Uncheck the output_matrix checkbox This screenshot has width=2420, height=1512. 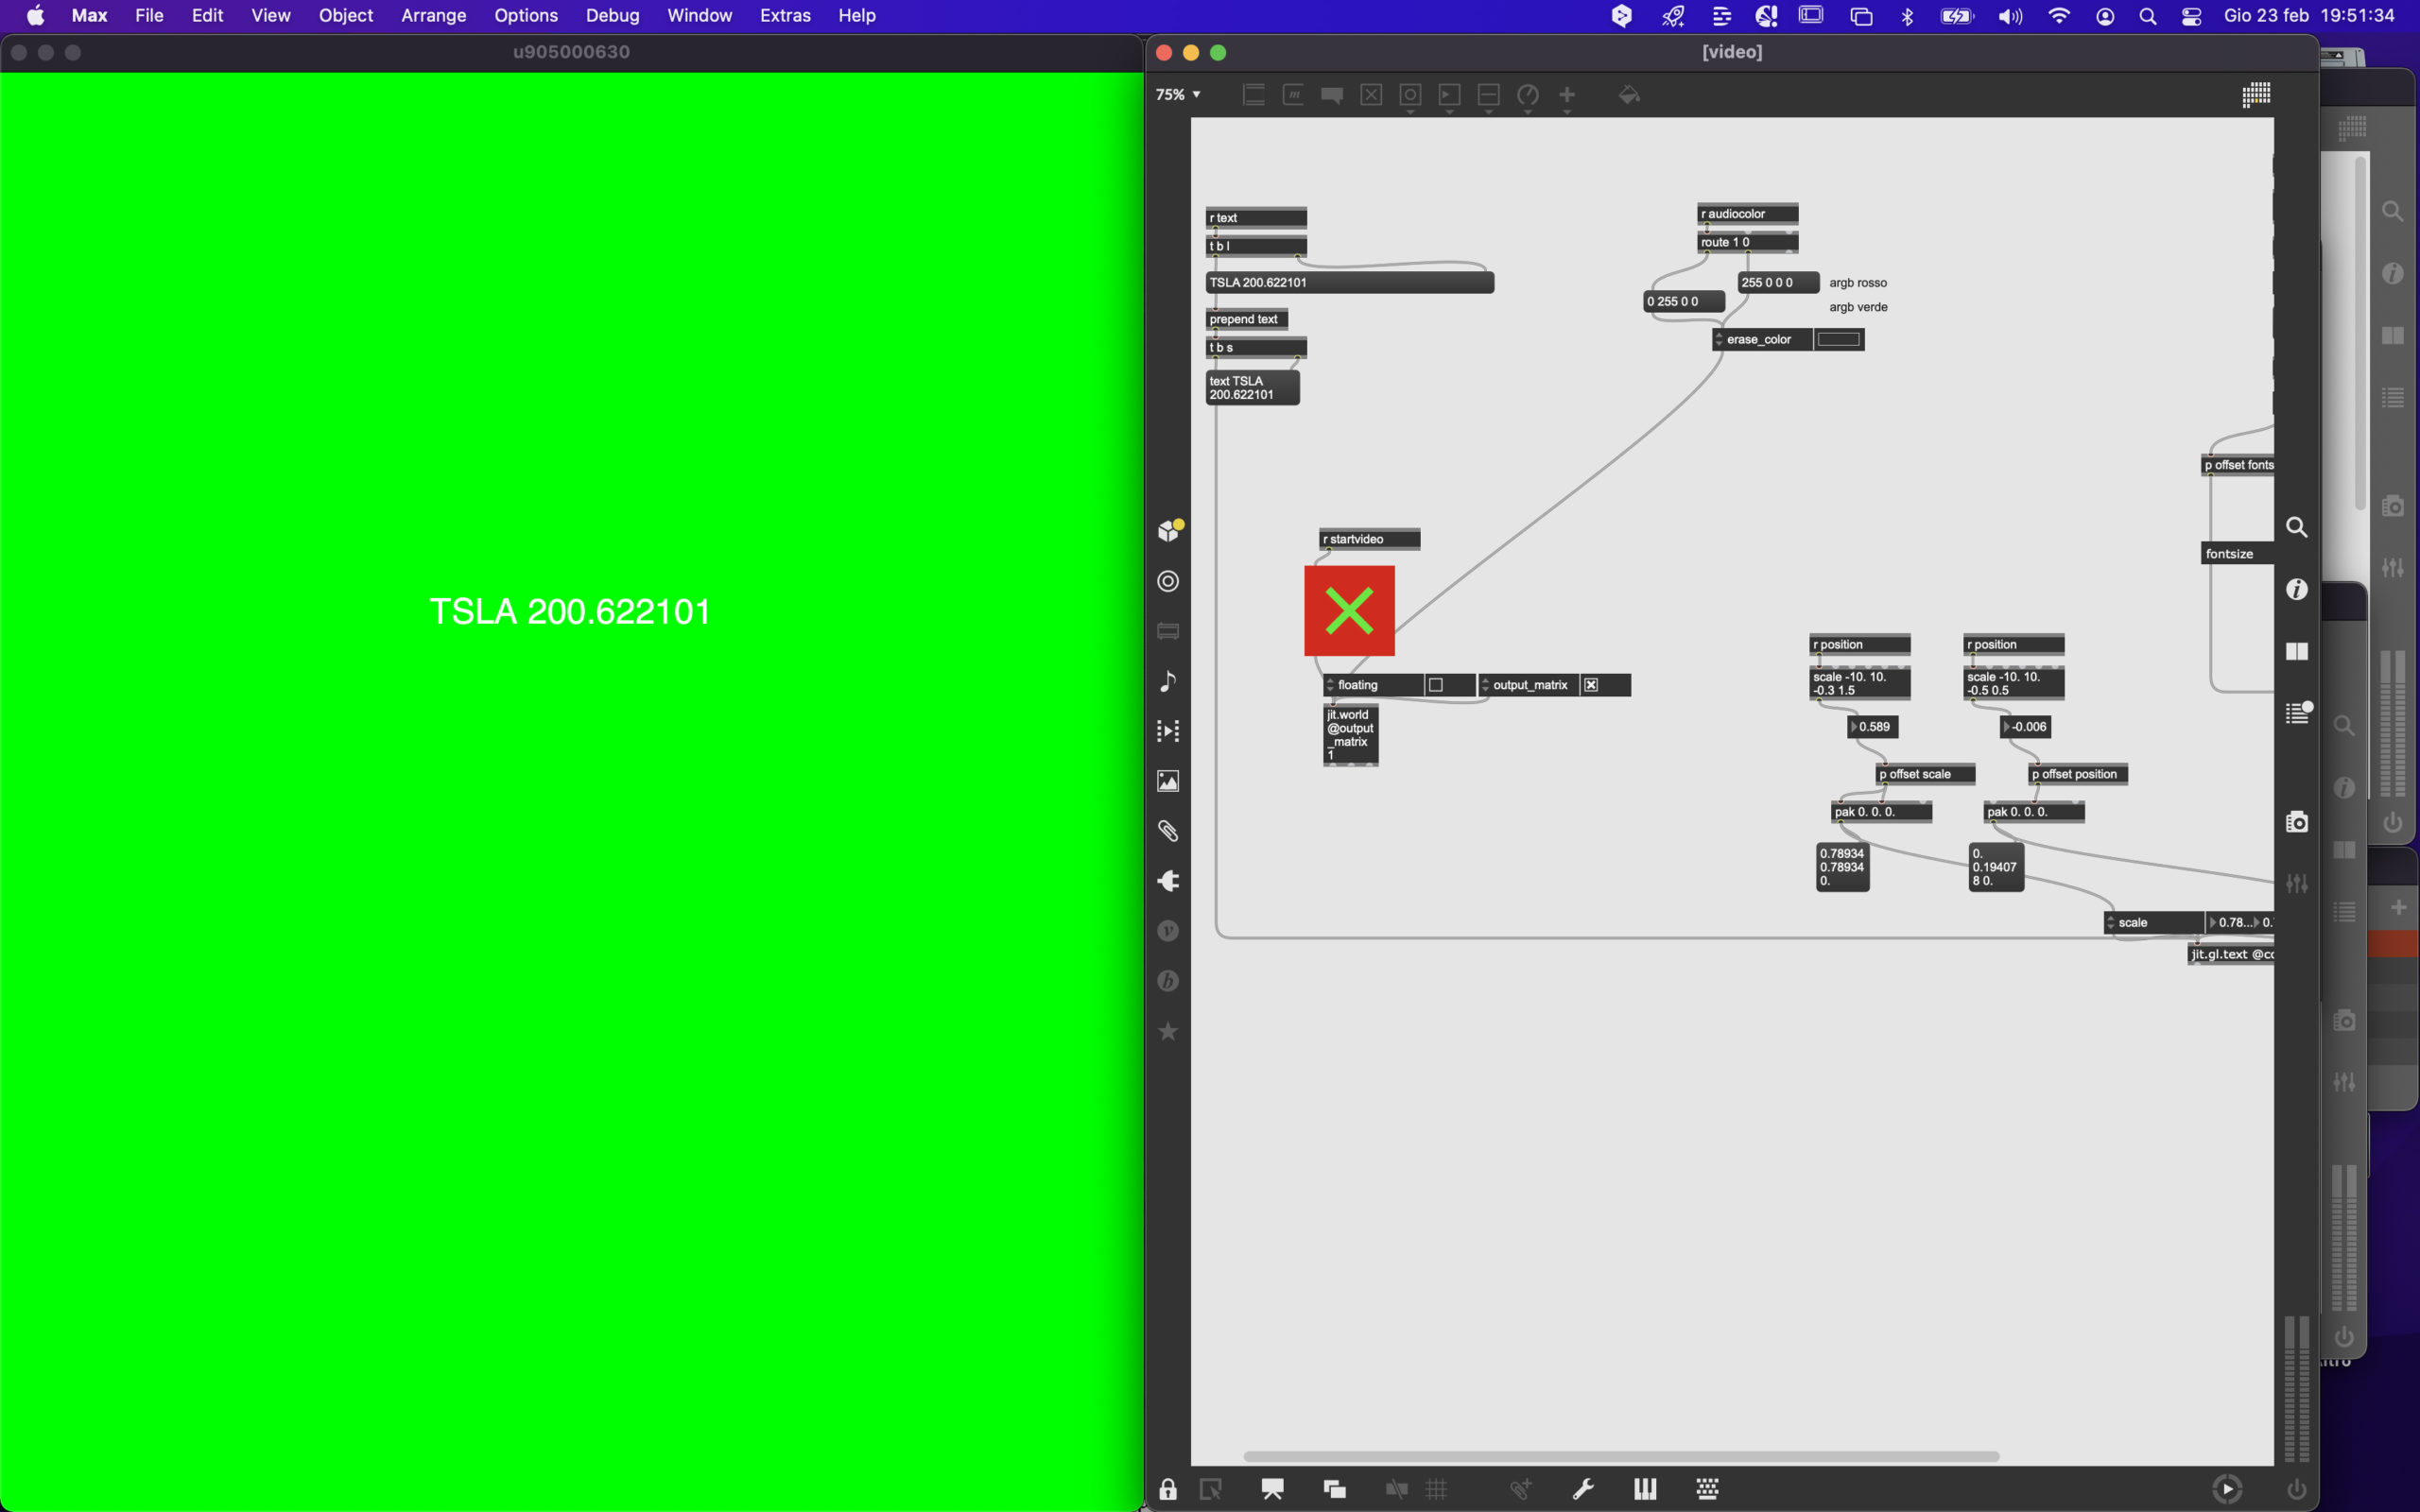tap(1591, 685)
